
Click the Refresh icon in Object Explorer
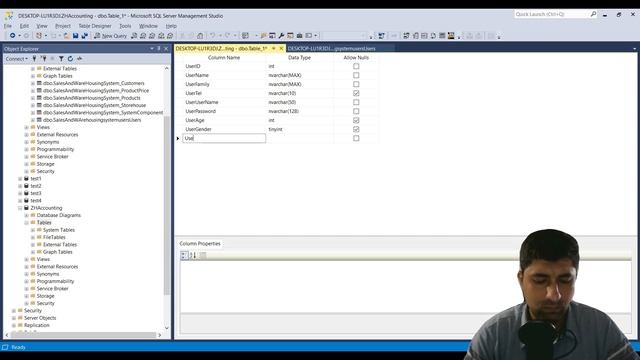click(70, 59)
